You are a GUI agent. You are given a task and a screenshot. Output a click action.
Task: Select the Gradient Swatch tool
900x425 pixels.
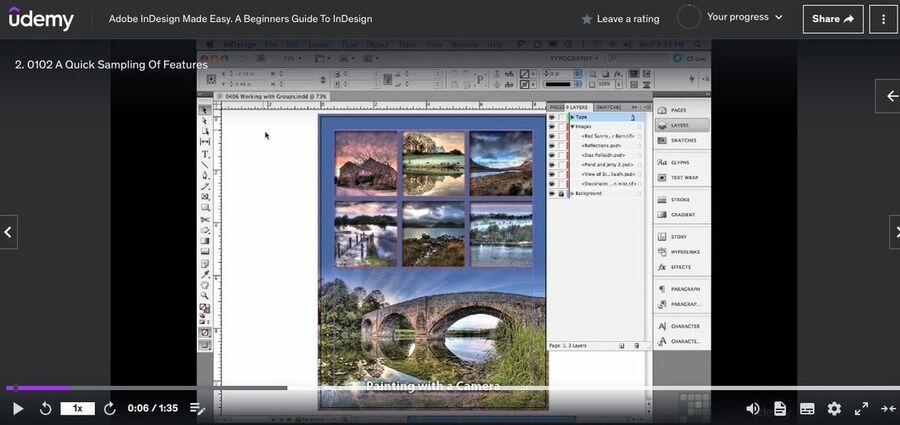coord(205,241)
